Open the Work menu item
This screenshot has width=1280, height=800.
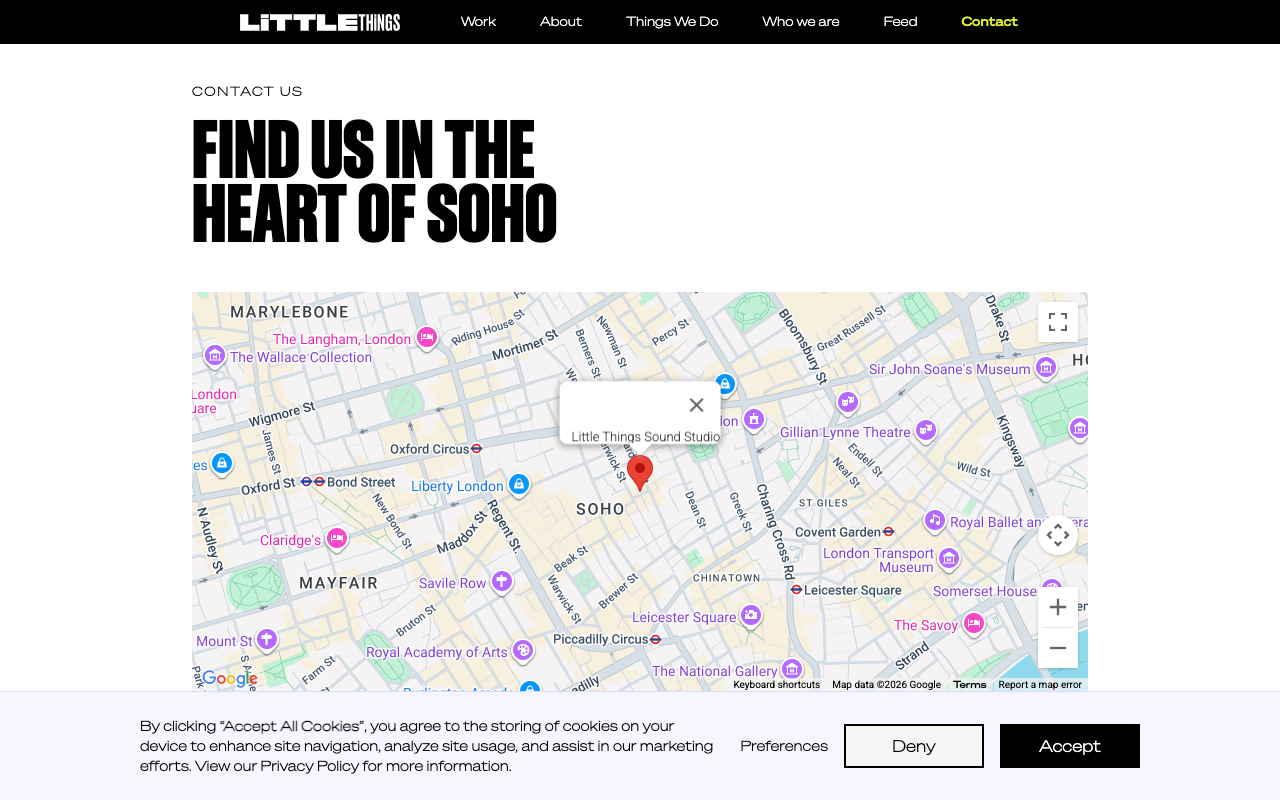478,22
